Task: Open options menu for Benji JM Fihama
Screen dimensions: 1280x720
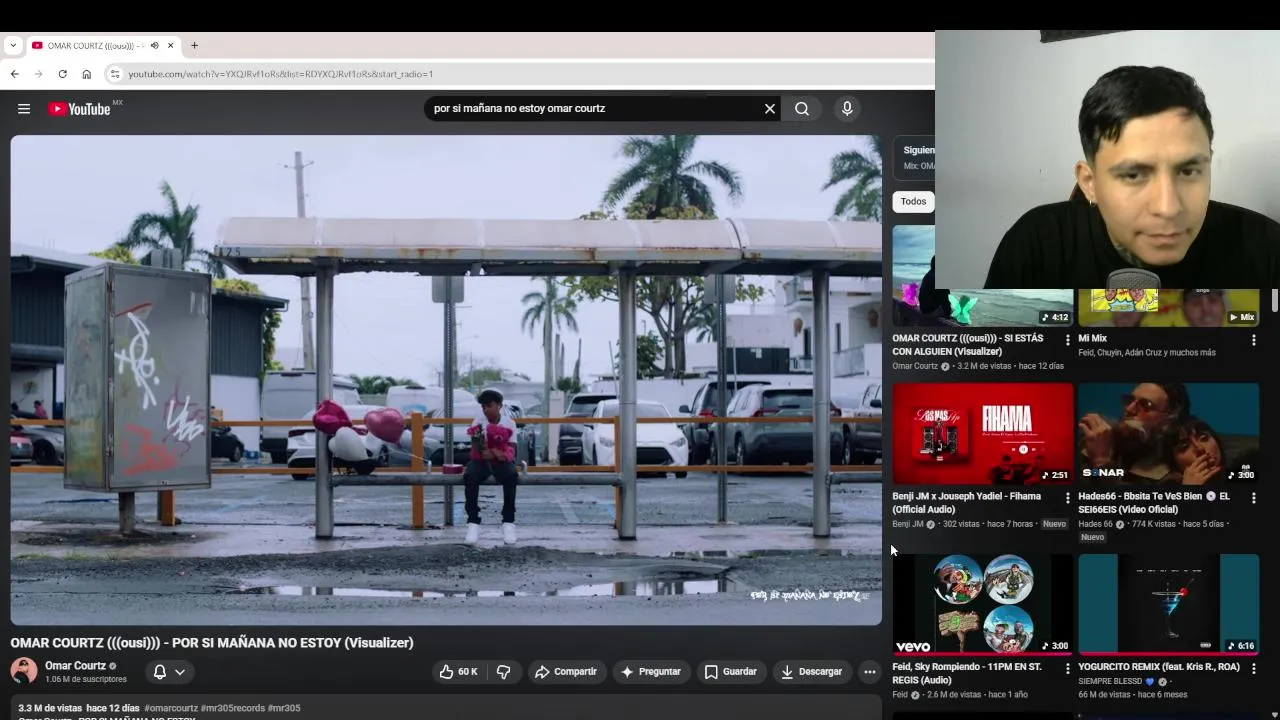Action: [x=1068, y=498]
